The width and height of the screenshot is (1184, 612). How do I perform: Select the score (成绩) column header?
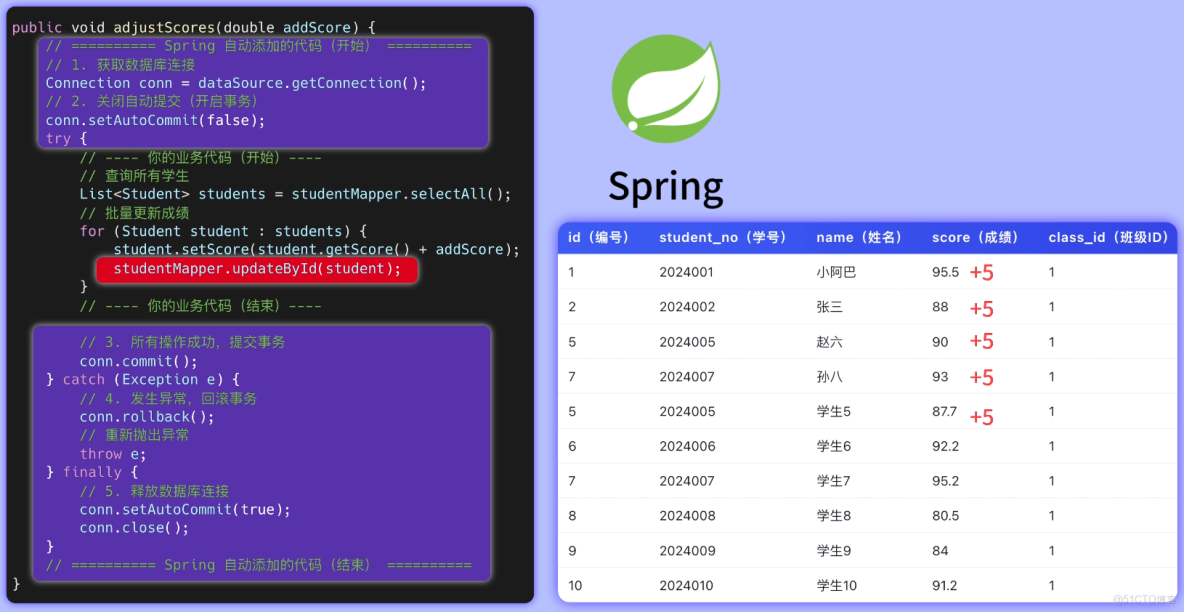pos(975,237)
